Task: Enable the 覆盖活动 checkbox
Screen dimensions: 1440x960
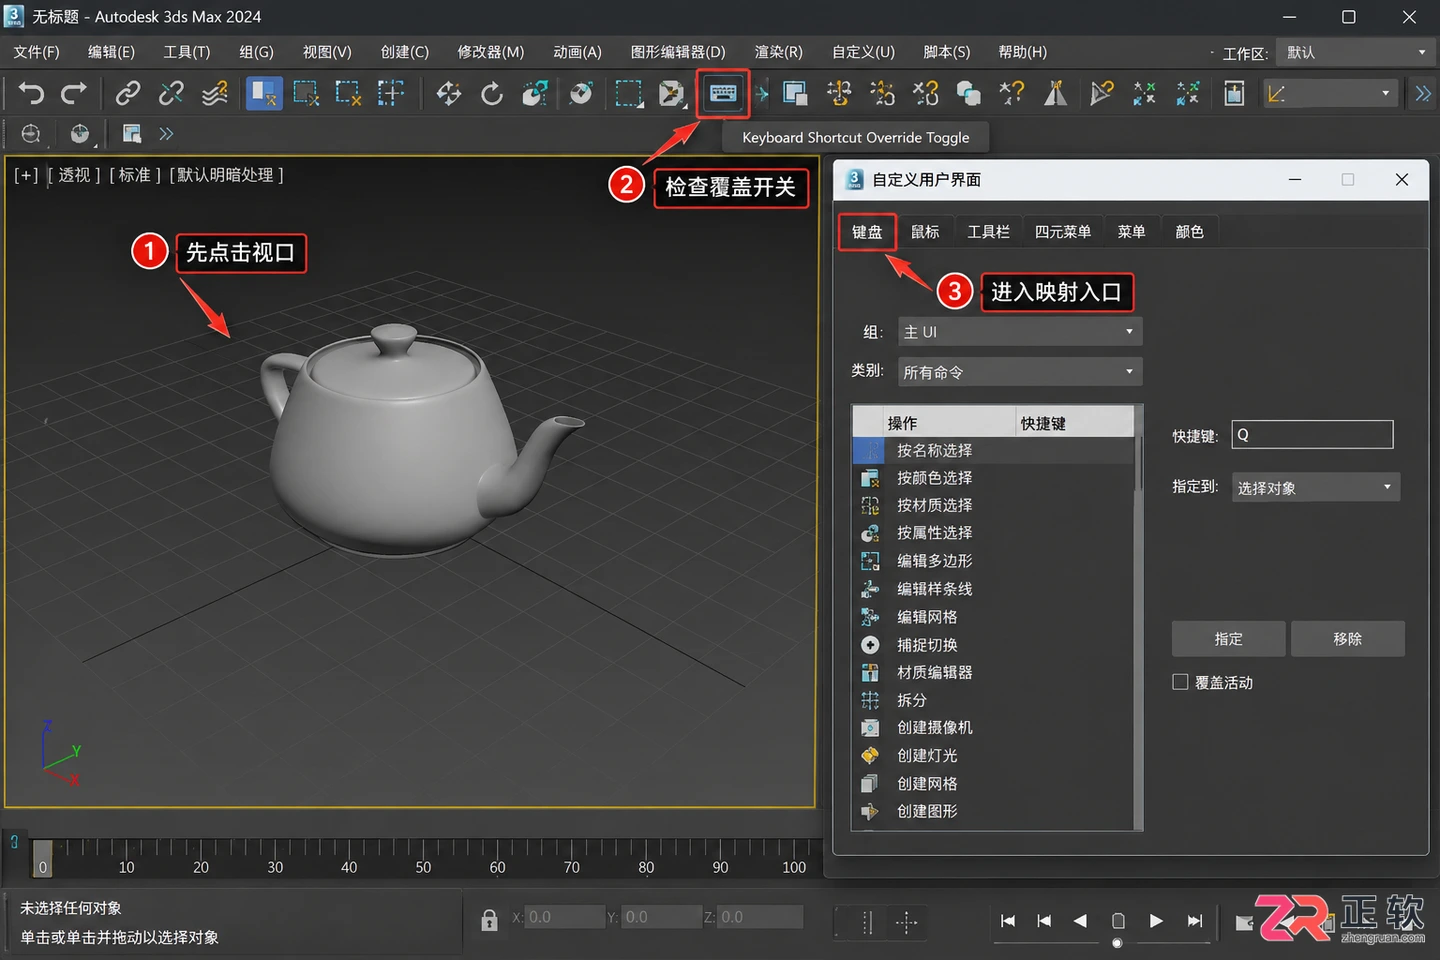Action: (x=1180, y=682)
